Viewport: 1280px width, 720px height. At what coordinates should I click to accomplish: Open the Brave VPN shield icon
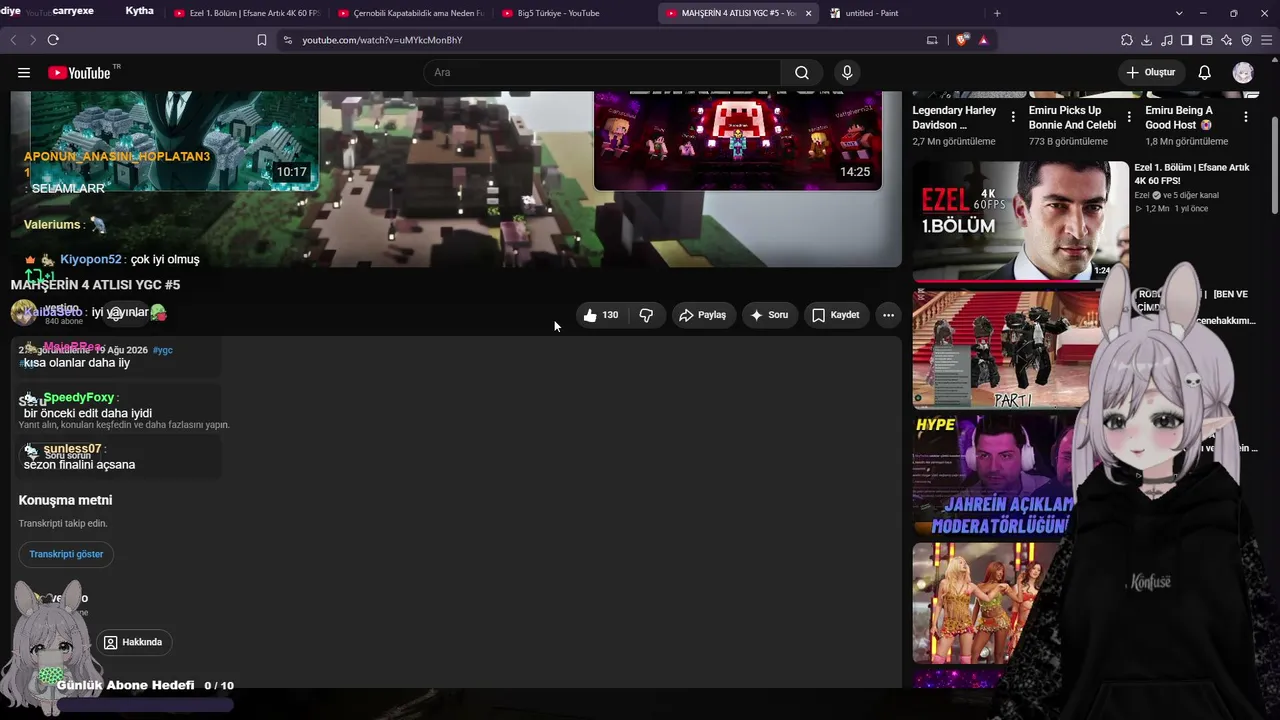[1246, 40]
